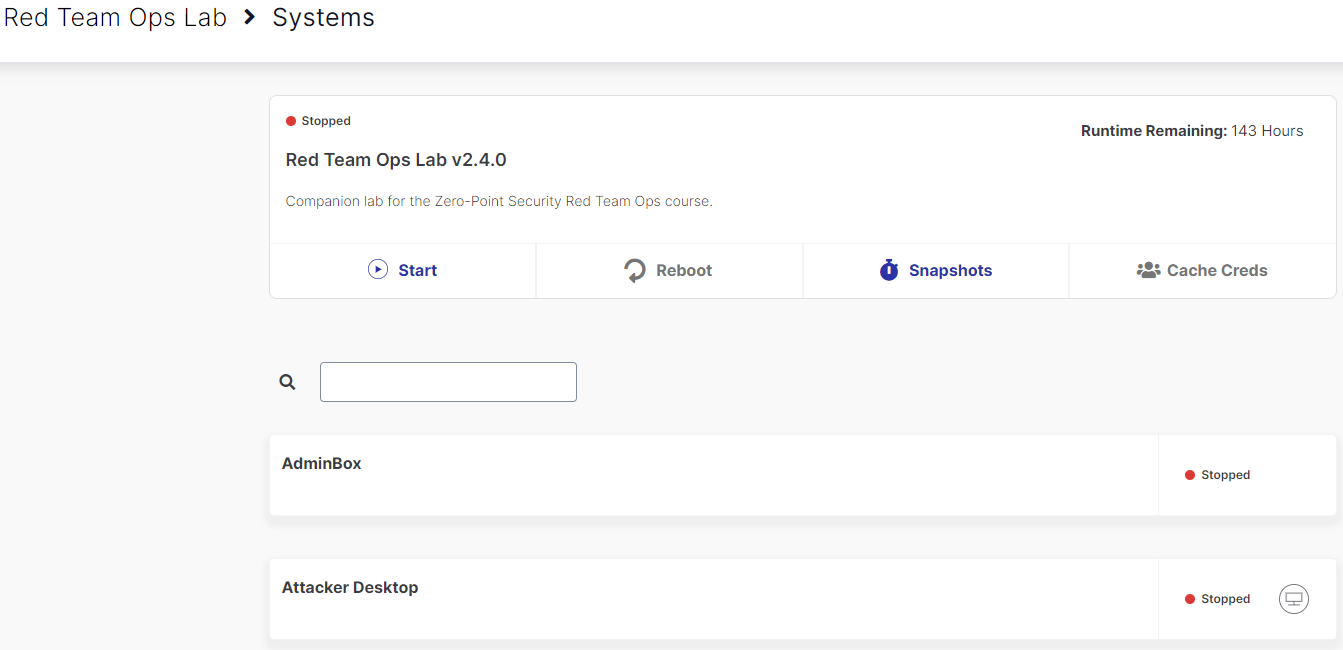
Task: Focus the systems search field
Action: pyautogui.click(x=448, y=382)
